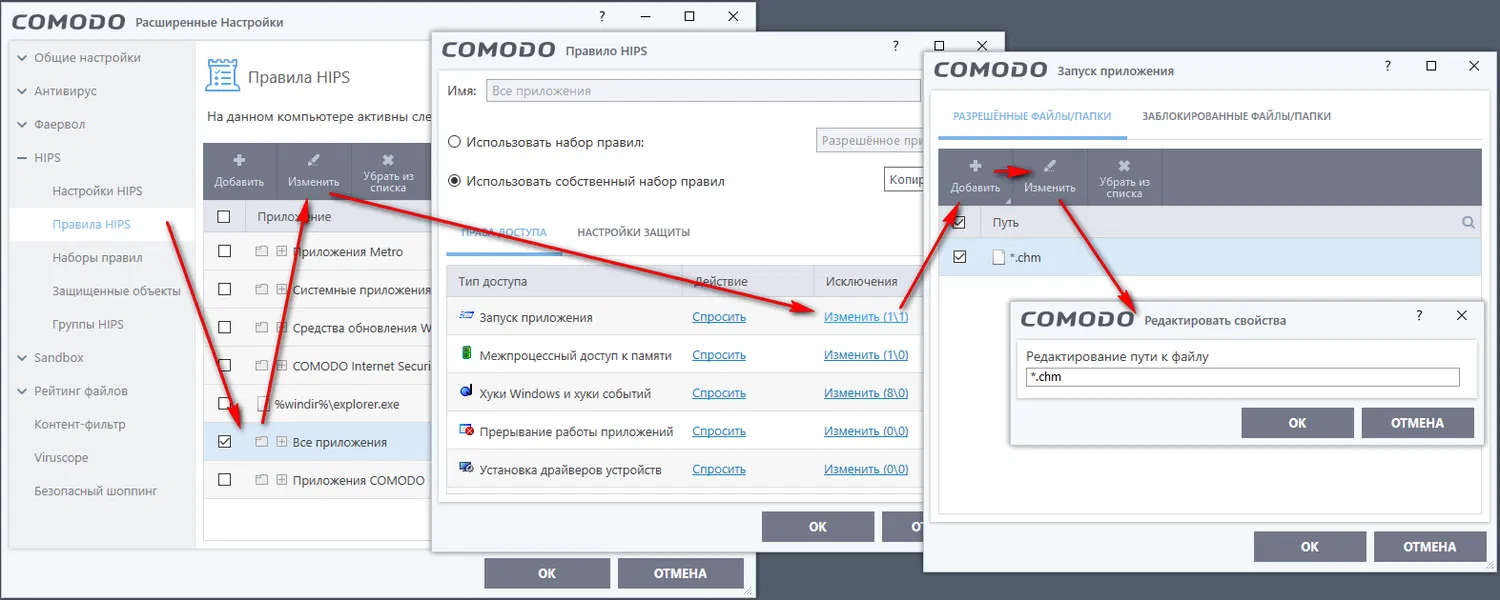Expand the Приложения Metro group with its plus sign
The width and height of the screenshot is (1500, 600).
click(282, 252)
